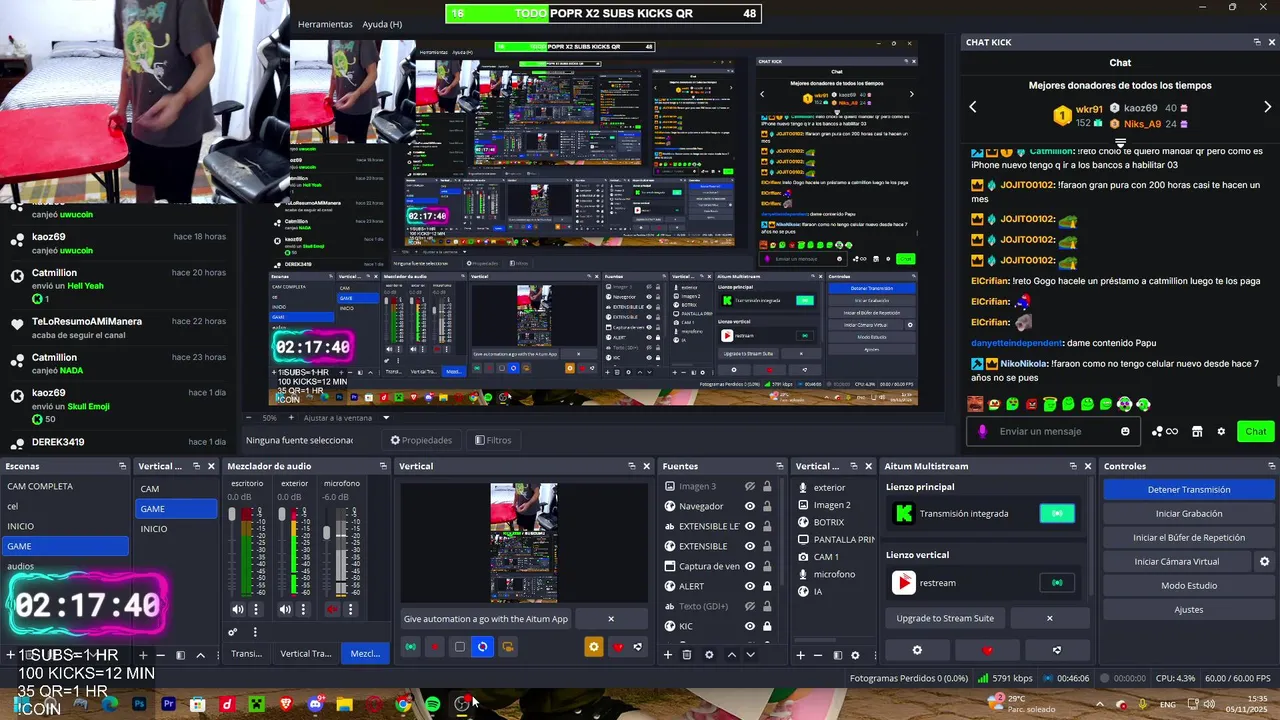1280x720 pixels.
Task: Adjust the escritorio volume fader
Action: click(232, 514)
